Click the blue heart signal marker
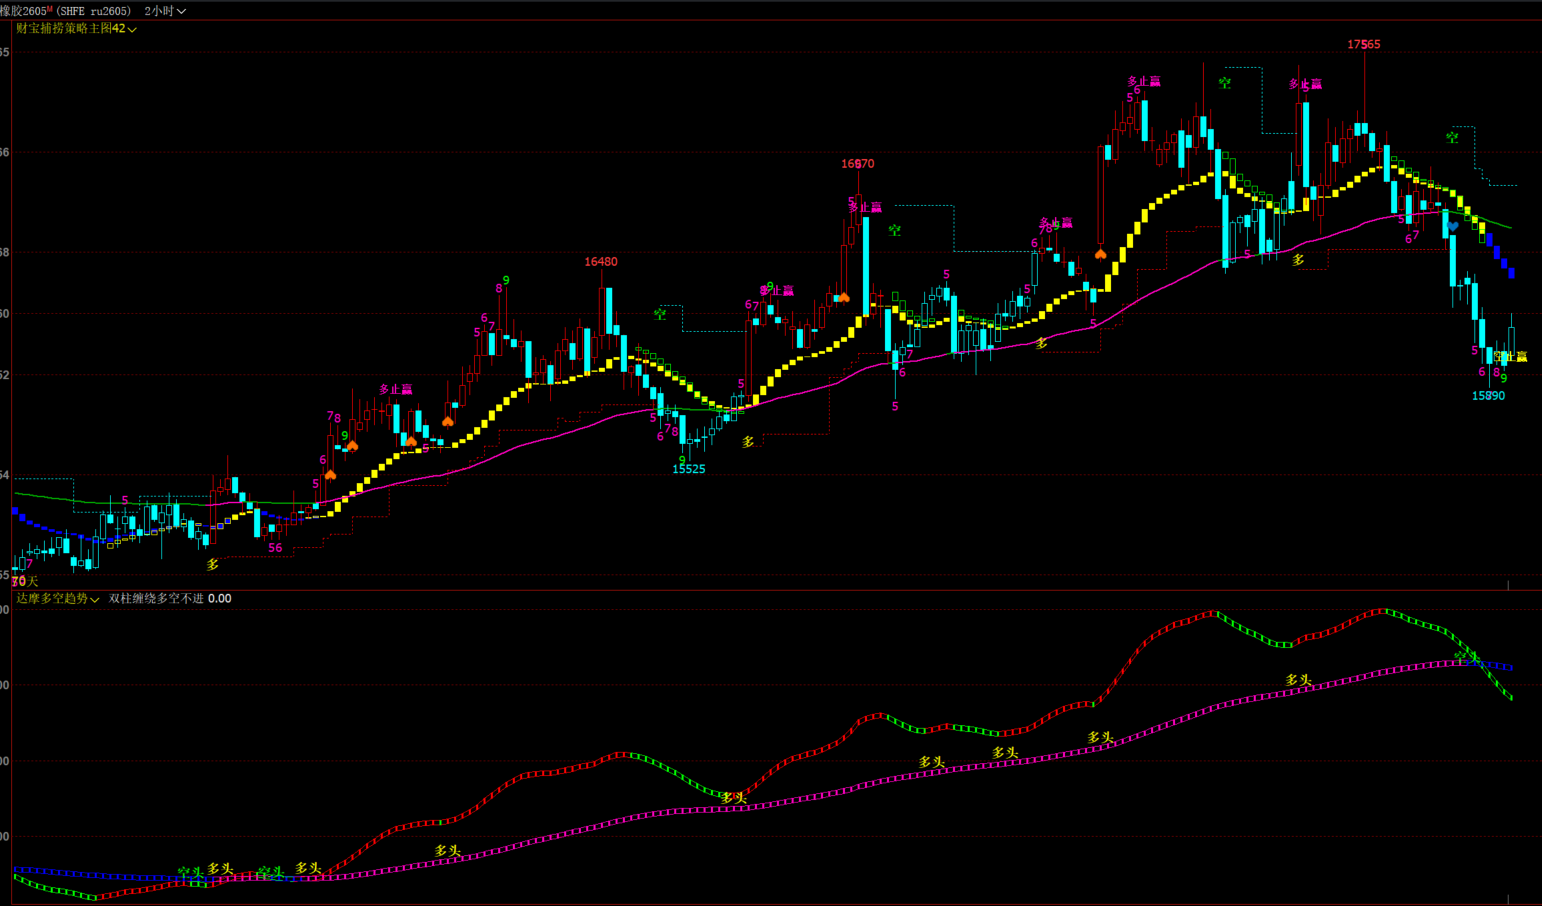This screenshot has width=1542, height=906. tap(1452, 227)
